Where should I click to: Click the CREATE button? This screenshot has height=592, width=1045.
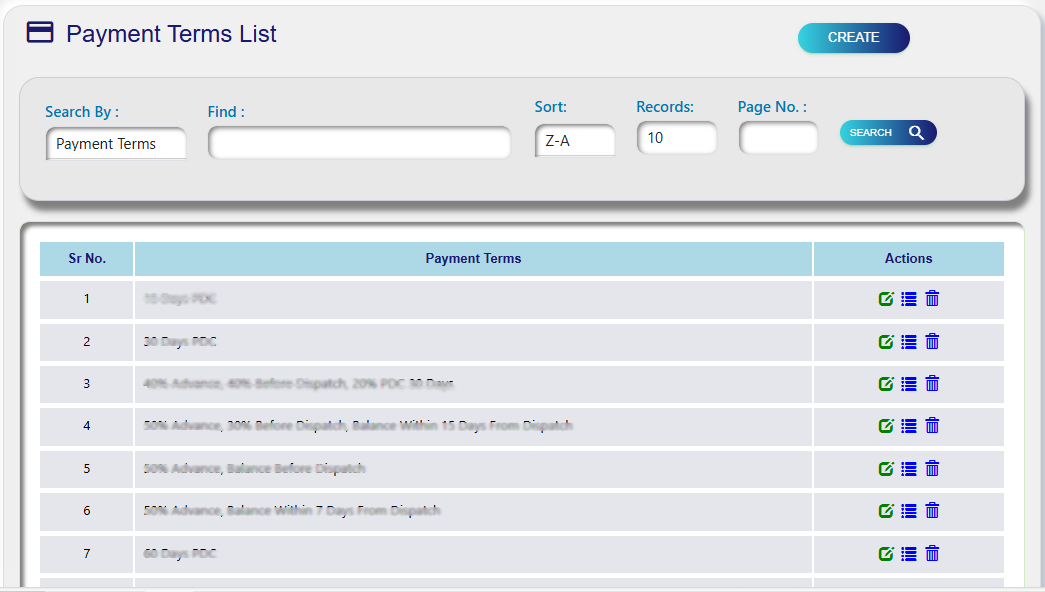[x=853, y=38]
